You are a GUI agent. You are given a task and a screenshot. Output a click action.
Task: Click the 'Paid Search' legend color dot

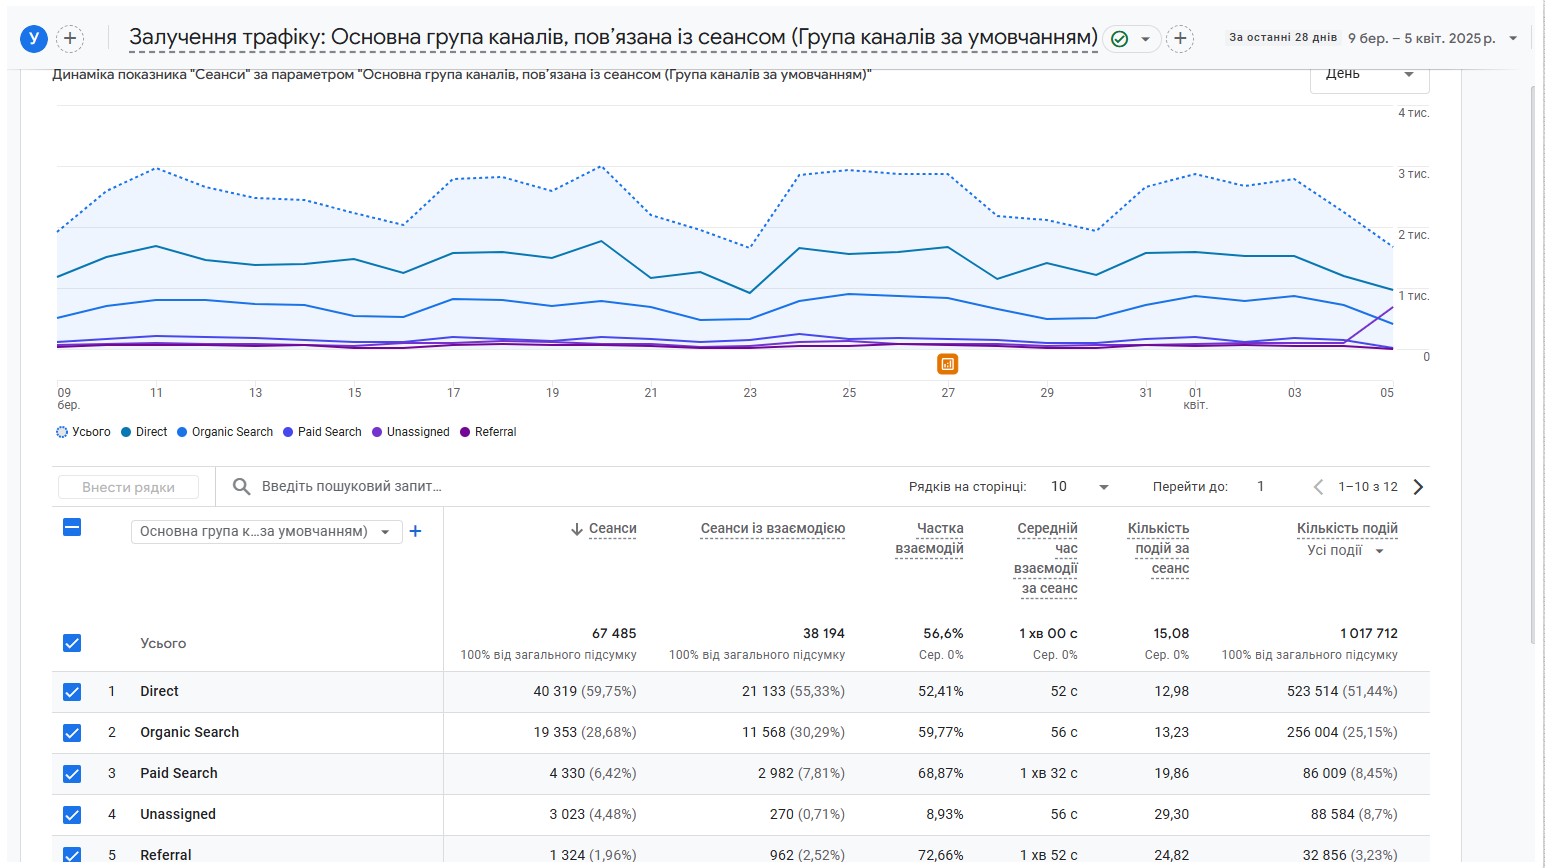pos(288,432)
